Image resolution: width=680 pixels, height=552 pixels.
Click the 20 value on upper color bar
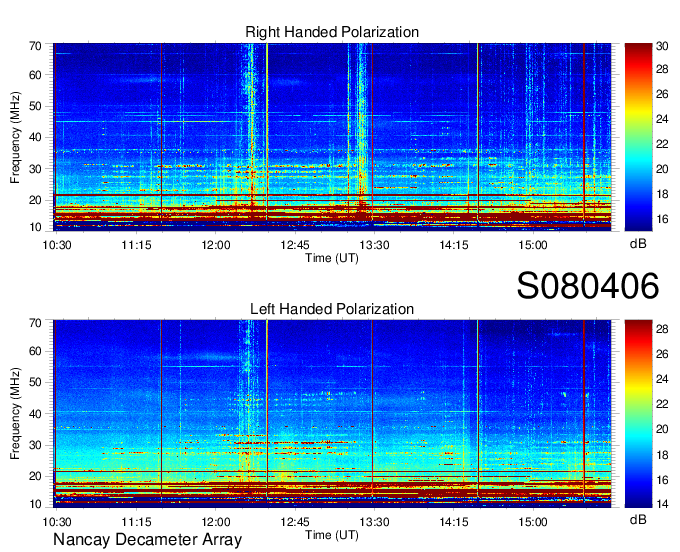click(x=662, y=169)
